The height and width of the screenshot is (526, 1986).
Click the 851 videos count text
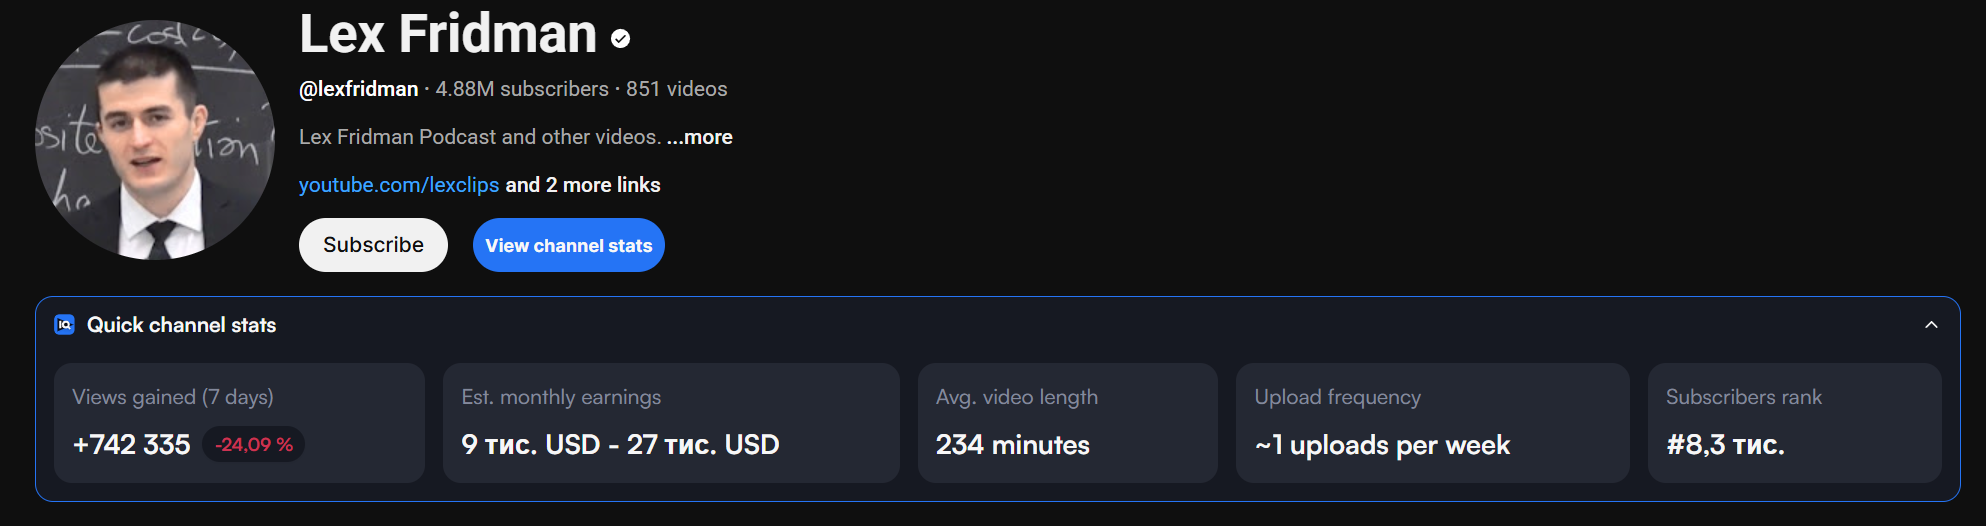[x=677, y=89]
